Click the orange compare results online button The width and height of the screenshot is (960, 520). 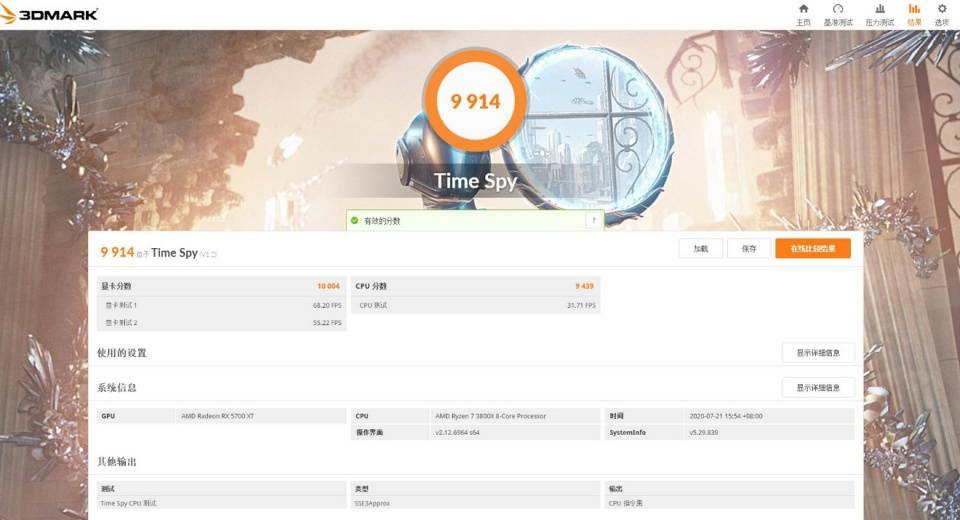tap(812, 249)
